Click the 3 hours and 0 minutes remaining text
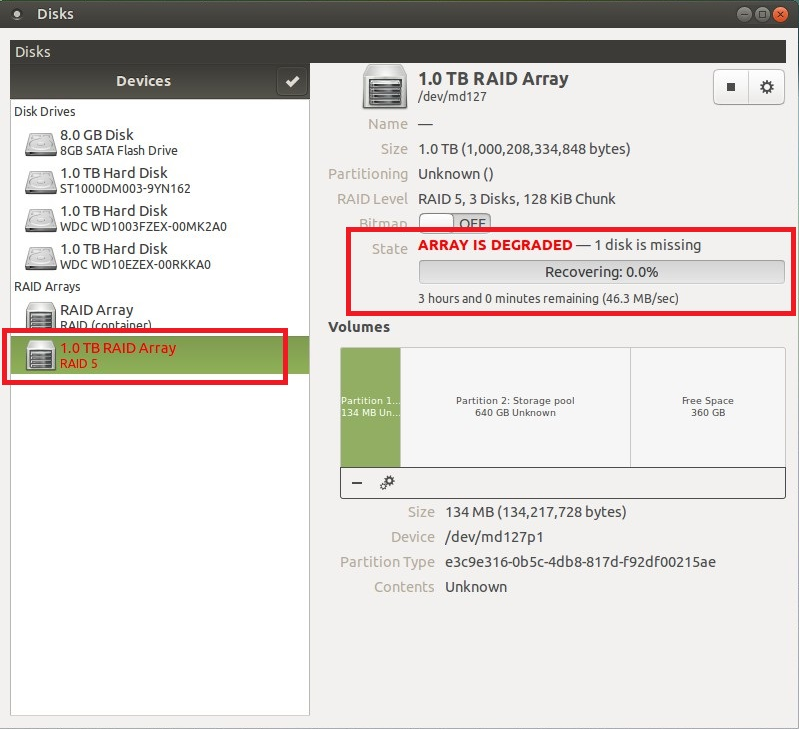Image resolution: width=799 pixels, height=729 pixels. coord(548,299)
